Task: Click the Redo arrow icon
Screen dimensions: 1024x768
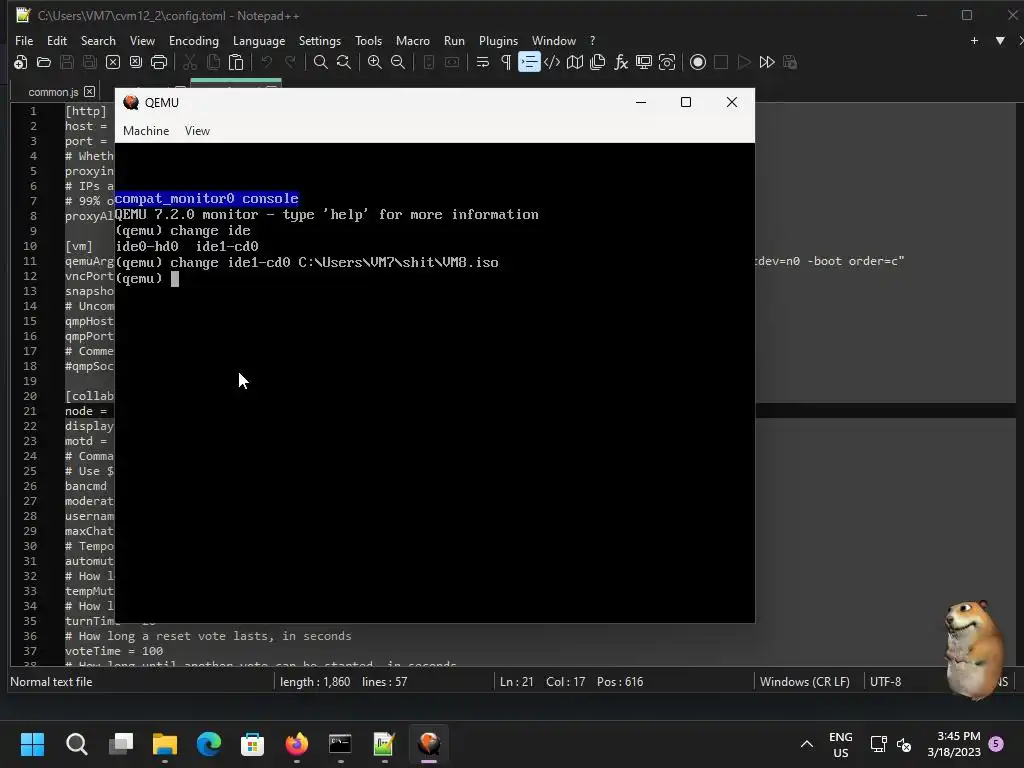Action: pyautogui.click(x=290, y=62)
